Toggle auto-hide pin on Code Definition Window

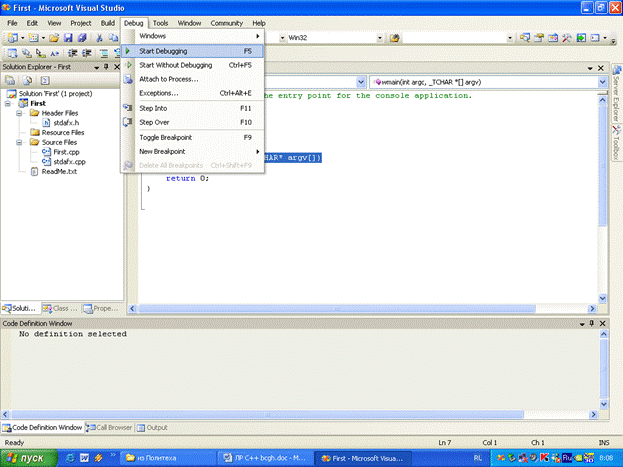coord(592,324)
